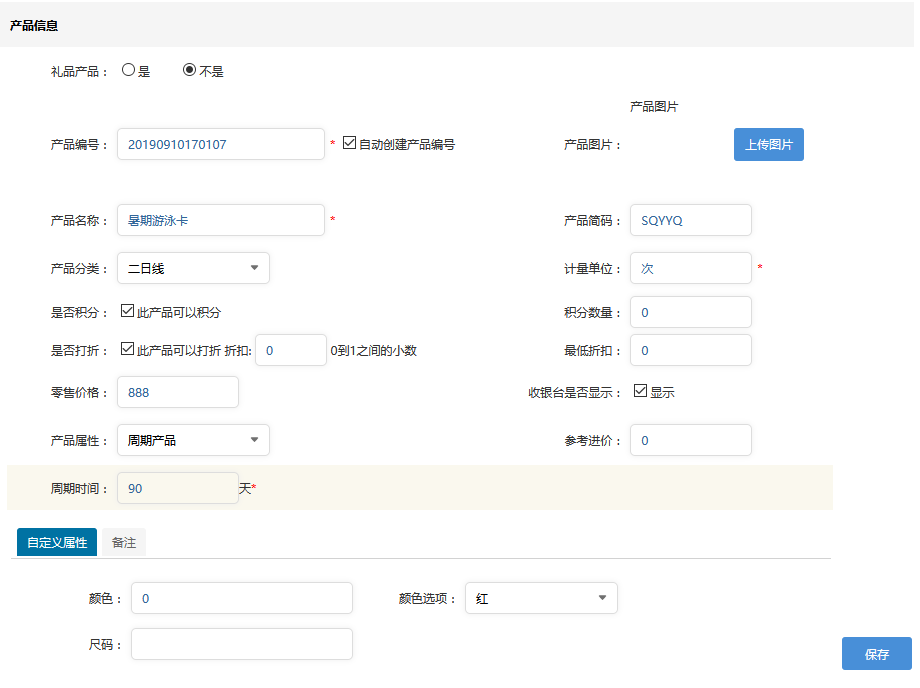Click the 上传图片 button
The height and width of the screenshot is (688, 920).
[x=768, y=144]
